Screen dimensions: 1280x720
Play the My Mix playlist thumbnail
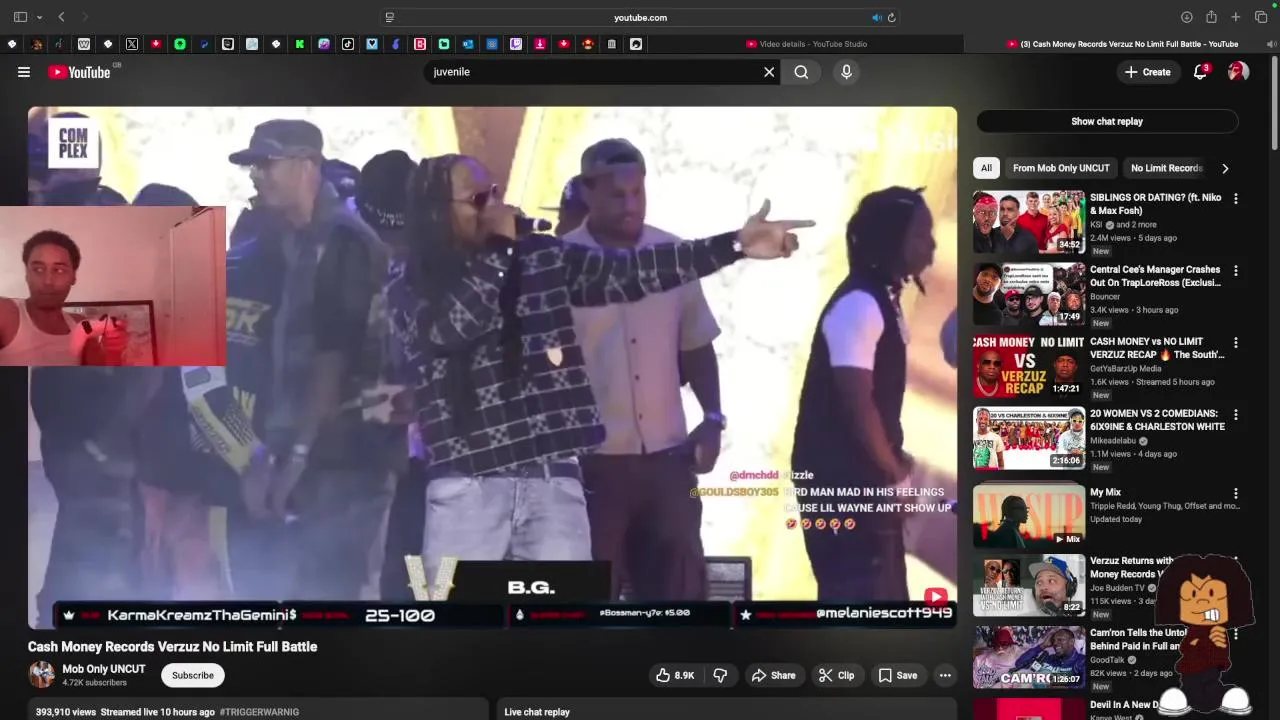point(1029,515)
